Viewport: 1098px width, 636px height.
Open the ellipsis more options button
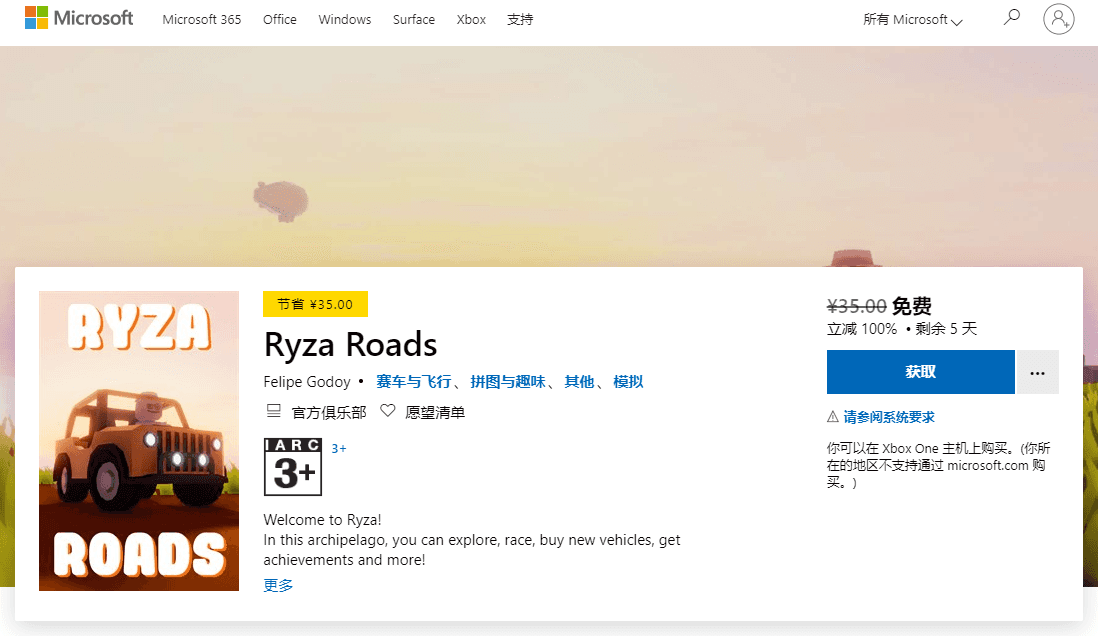(1037, 372)
